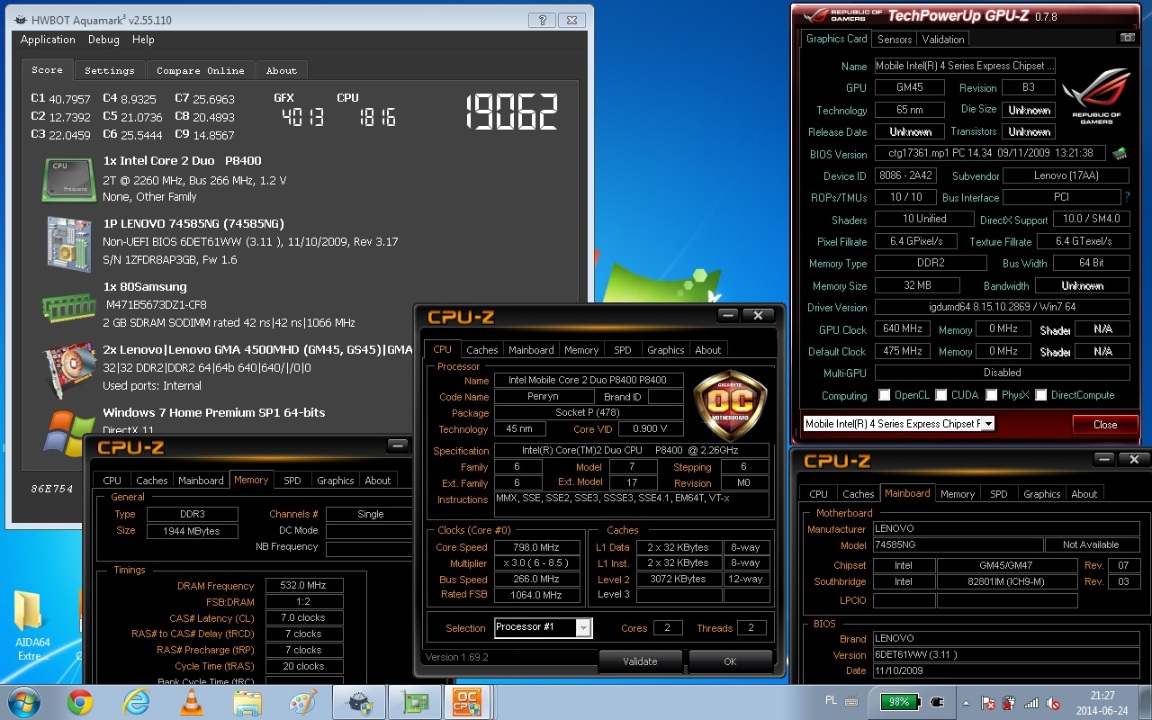Click the Driver Version field in GPU-Z
The height and width of the screenshot is (720, 1152).
click(x=1001, y=306)
